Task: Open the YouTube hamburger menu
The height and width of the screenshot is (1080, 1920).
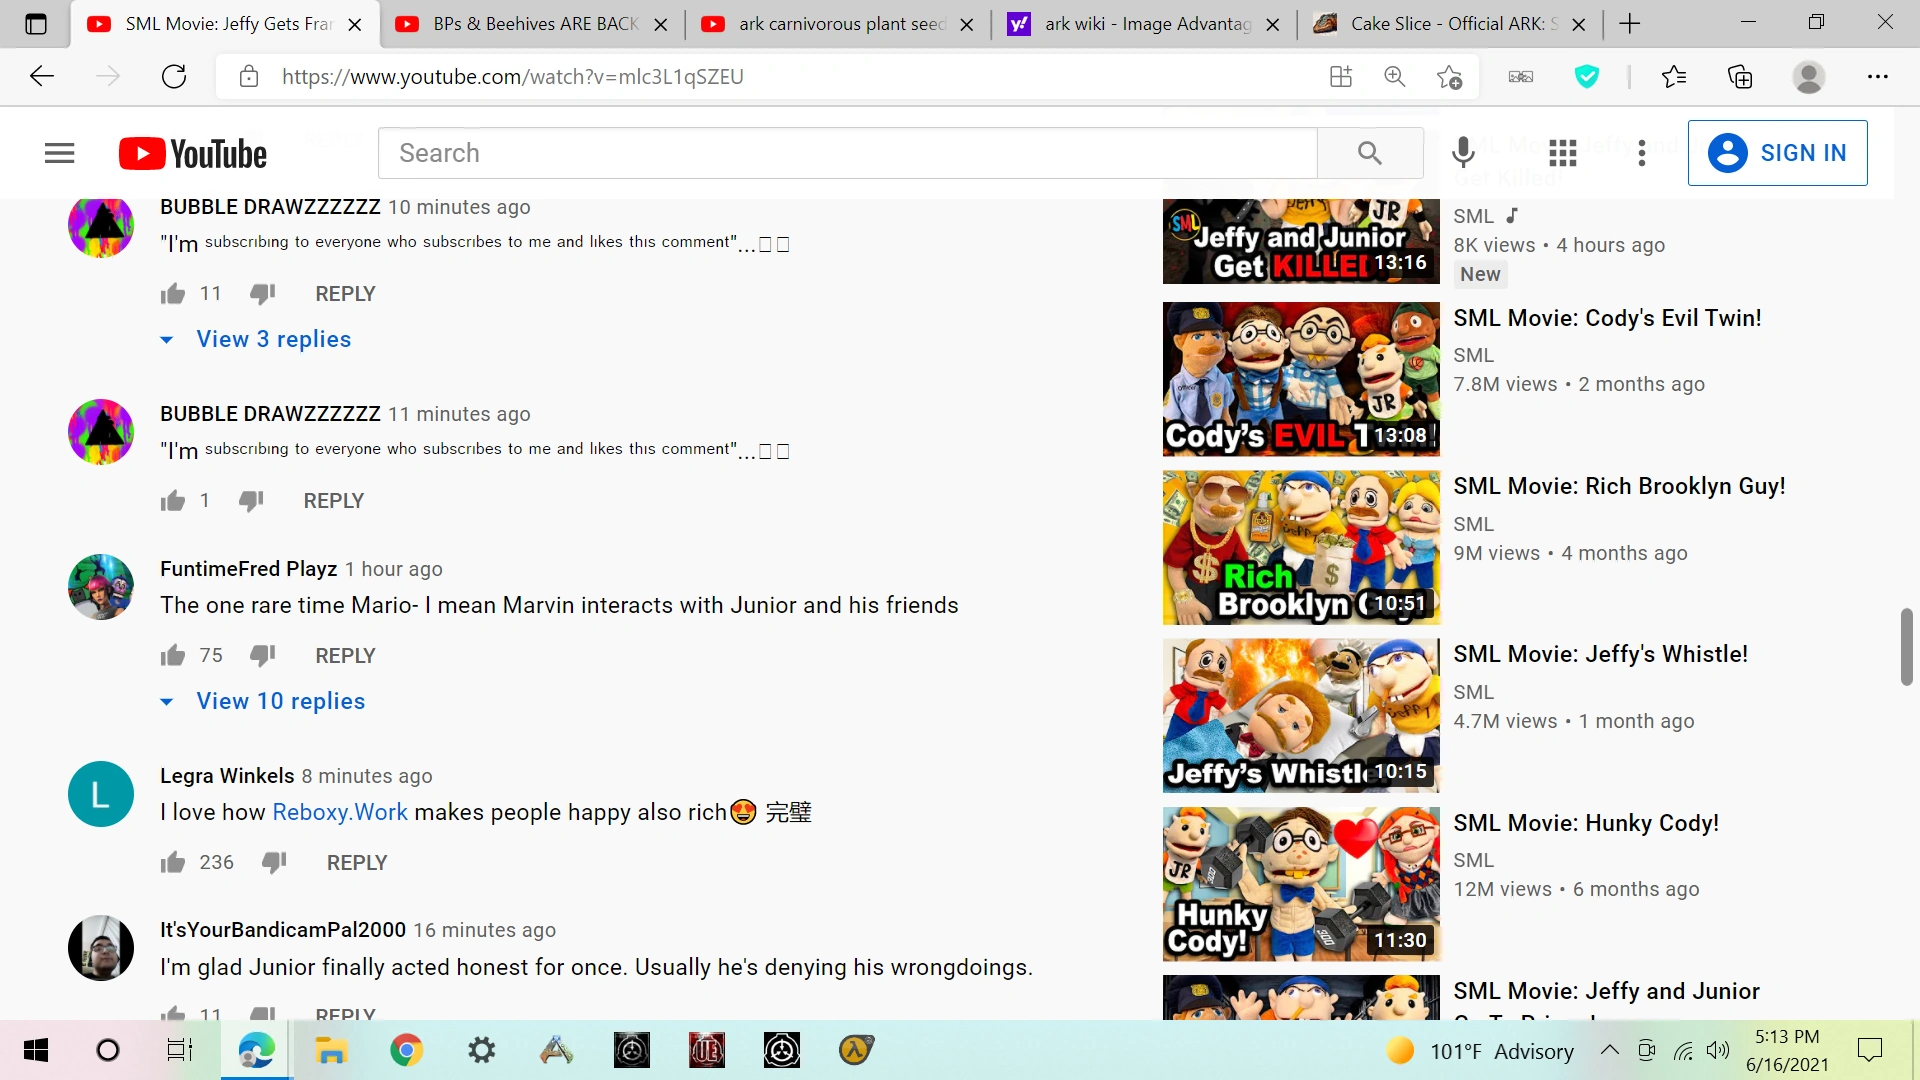Action: [x=59, y=152]
